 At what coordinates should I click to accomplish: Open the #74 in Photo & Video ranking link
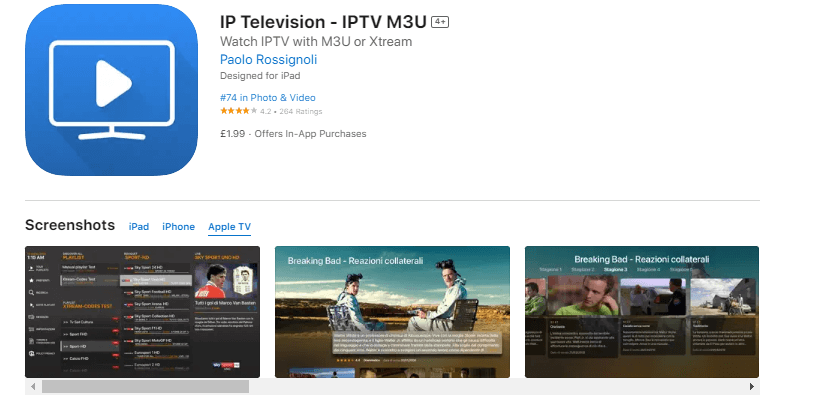(x=268, y=97)
